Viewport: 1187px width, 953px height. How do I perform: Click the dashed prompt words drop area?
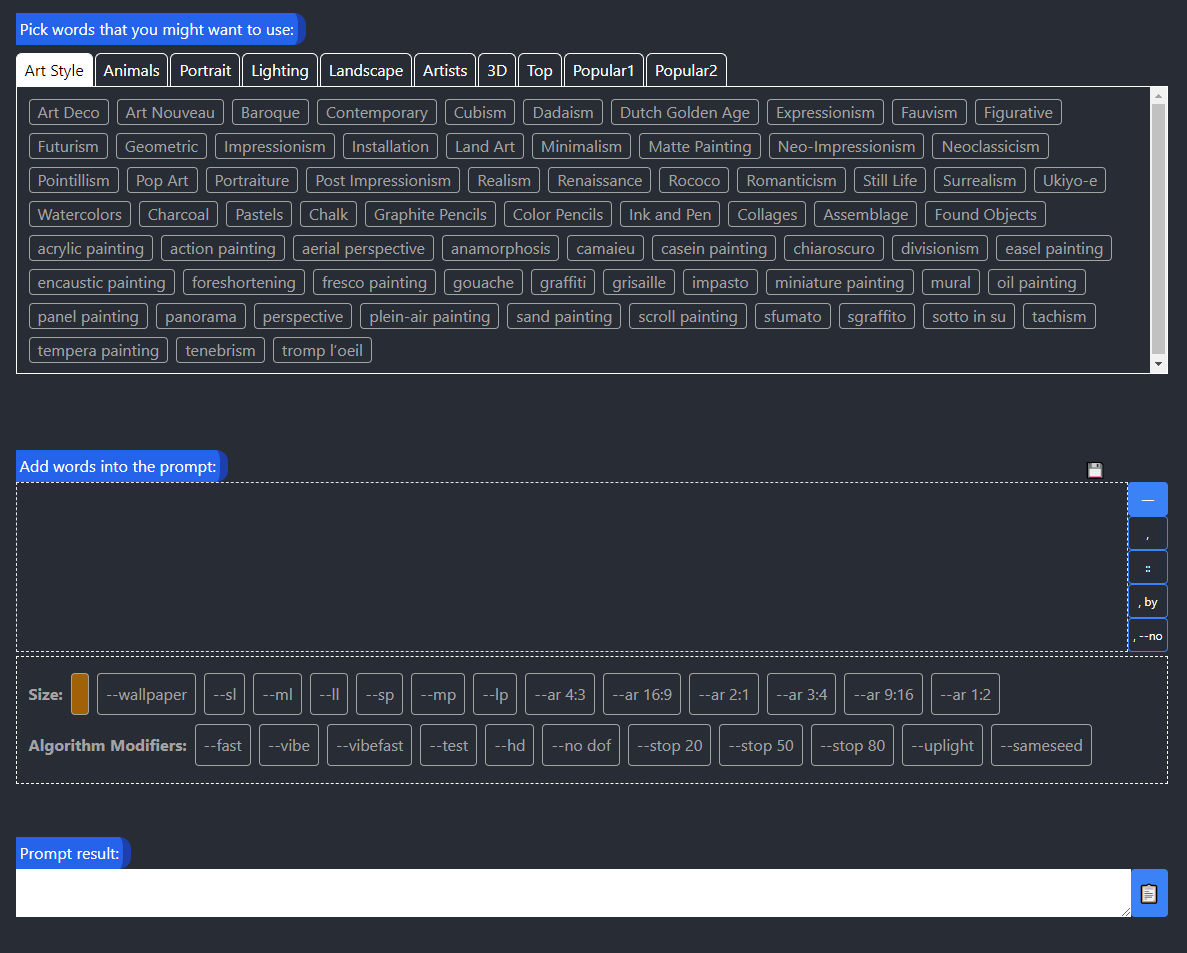[x=572, y=567]
